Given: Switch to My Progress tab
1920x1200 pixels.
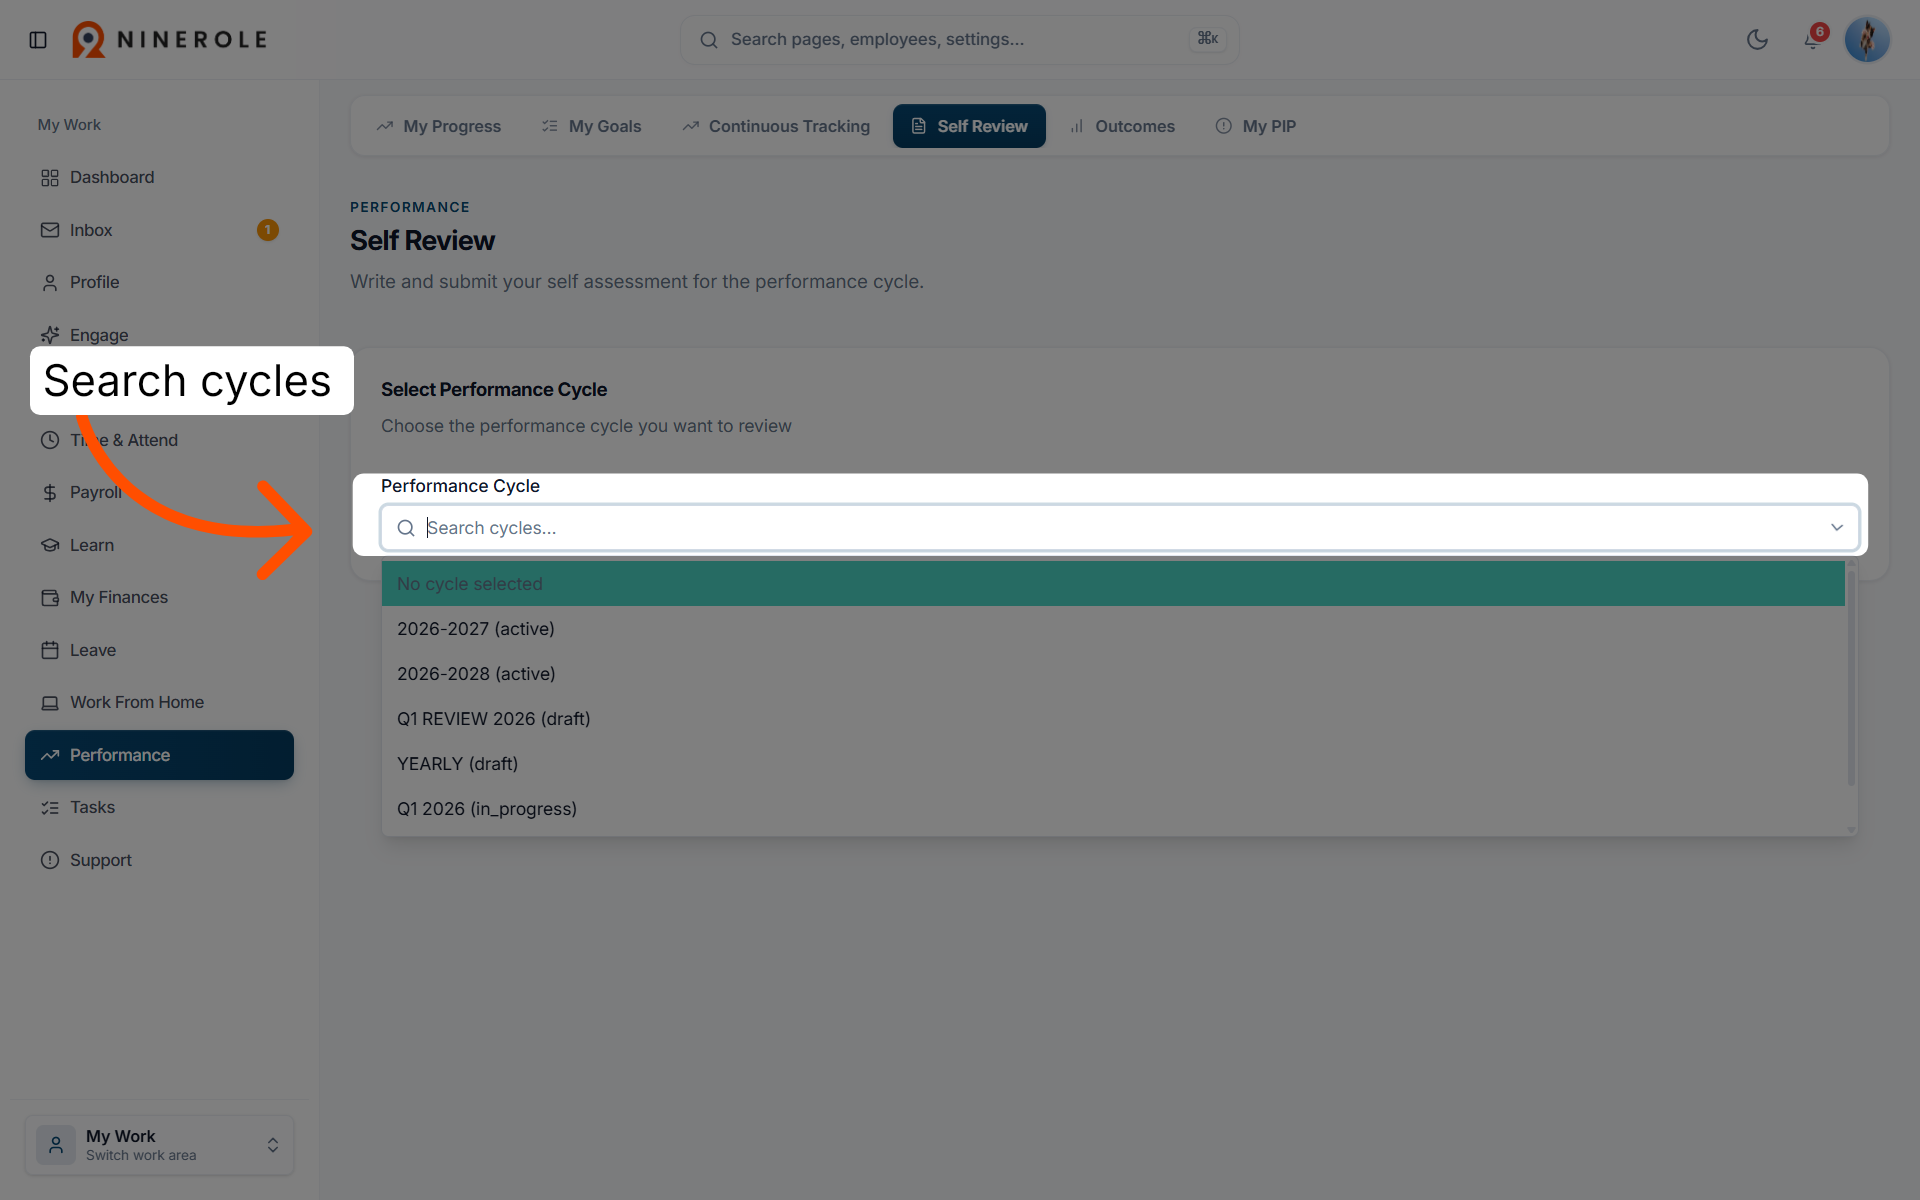Looking at the screenshot, I should tap(439, 126).
